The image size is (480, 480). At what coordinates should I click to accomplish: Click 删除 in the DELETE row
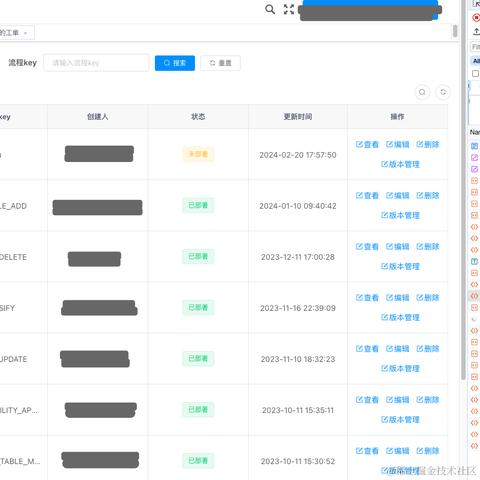click(428, 246)
